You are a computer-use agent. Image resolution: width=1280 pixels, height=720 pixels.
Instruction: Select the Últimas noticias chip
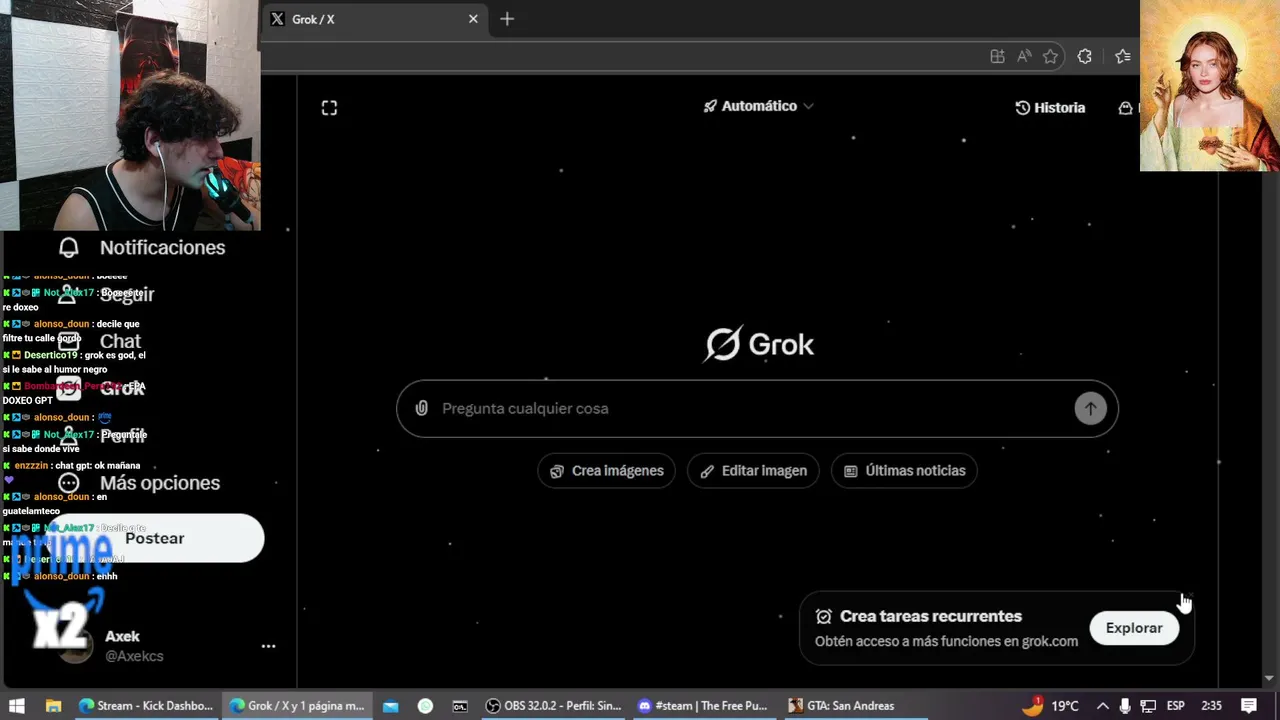(904, 471)
